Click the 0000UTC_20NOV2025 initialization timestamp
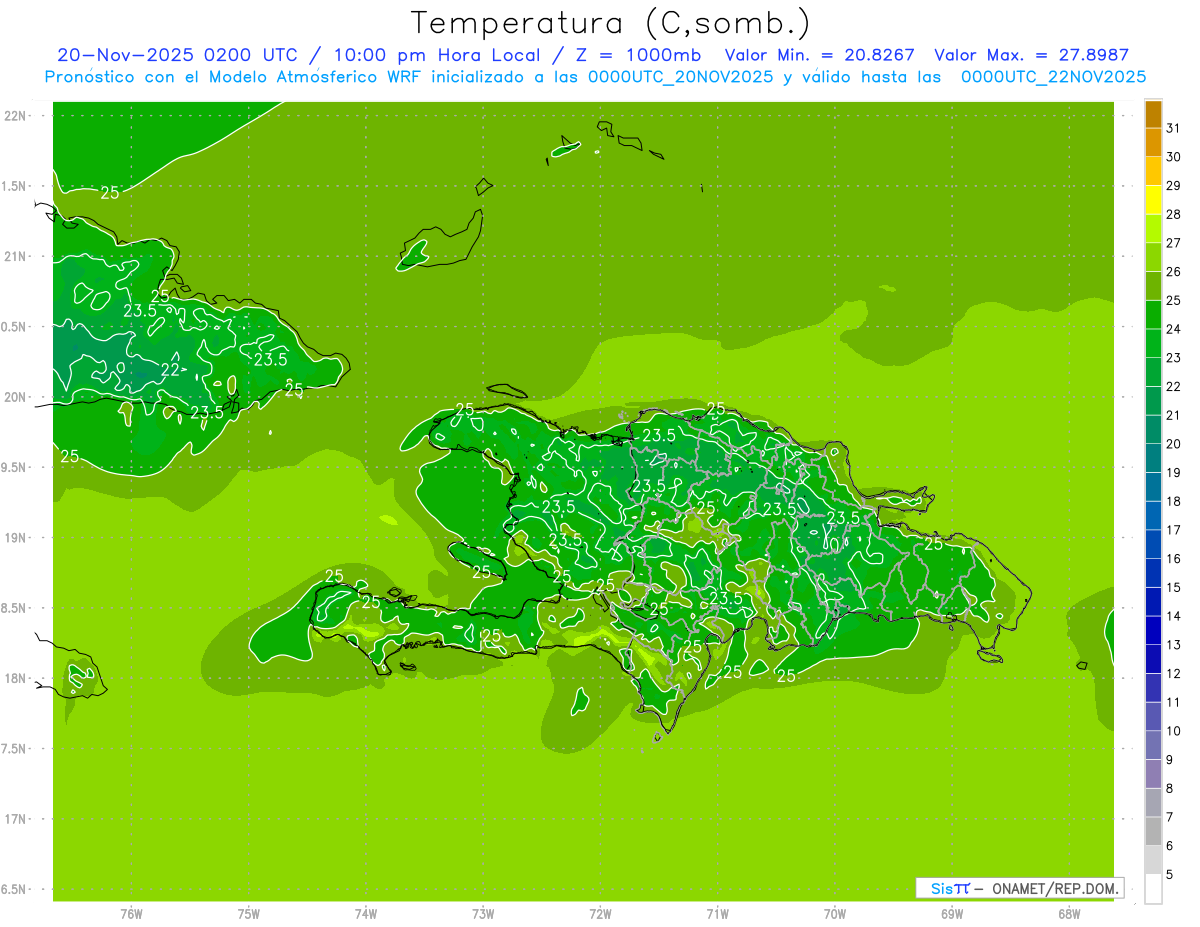Image resolution: width=1200 pixels, height=927 pixels. click(680, 77)
